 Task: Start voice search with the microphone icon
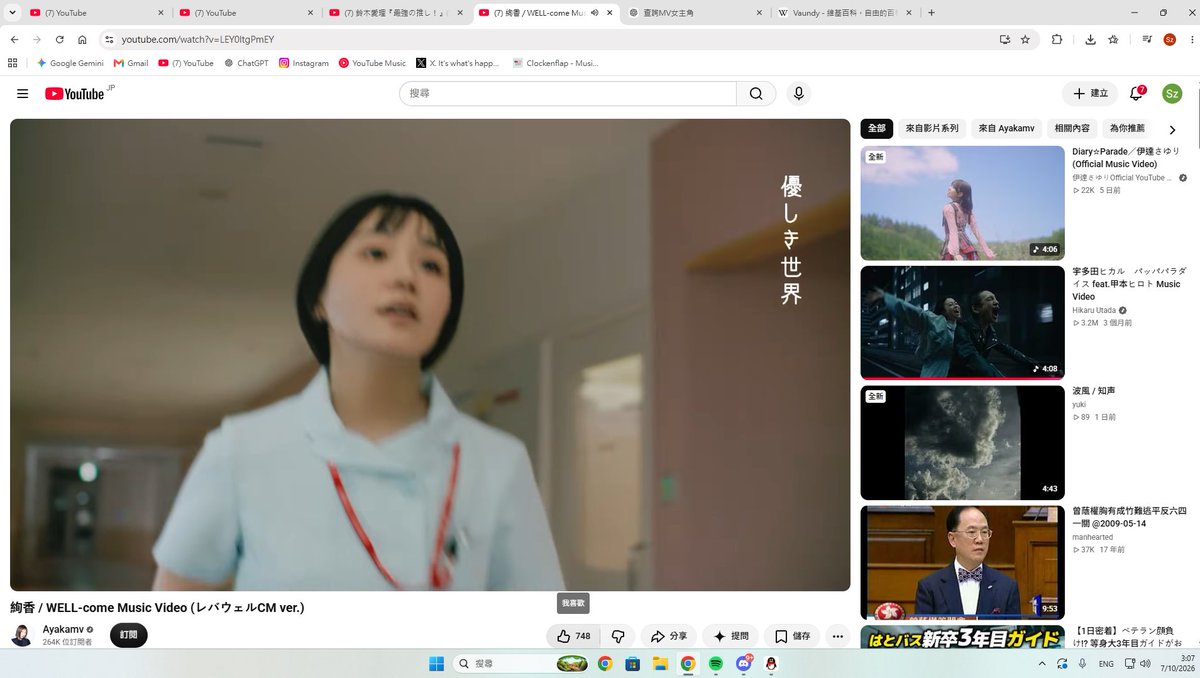click(798, 93)
